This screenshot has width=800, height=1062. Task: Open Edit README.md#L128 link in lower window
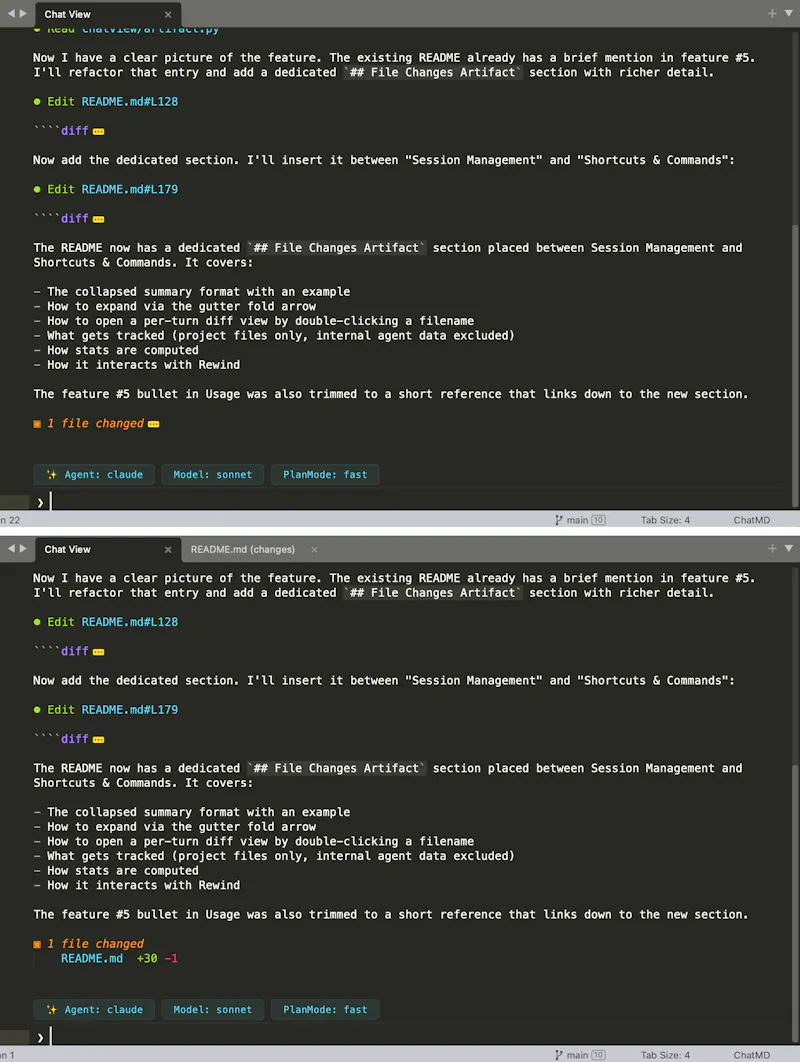point(129,622)
